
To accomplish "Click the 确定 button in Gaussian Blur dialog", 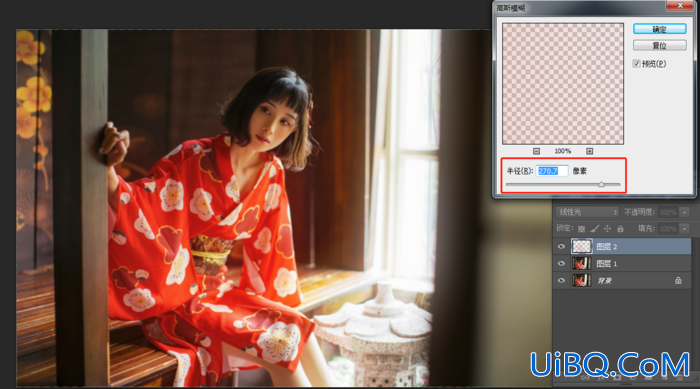I will coord(659,29).
